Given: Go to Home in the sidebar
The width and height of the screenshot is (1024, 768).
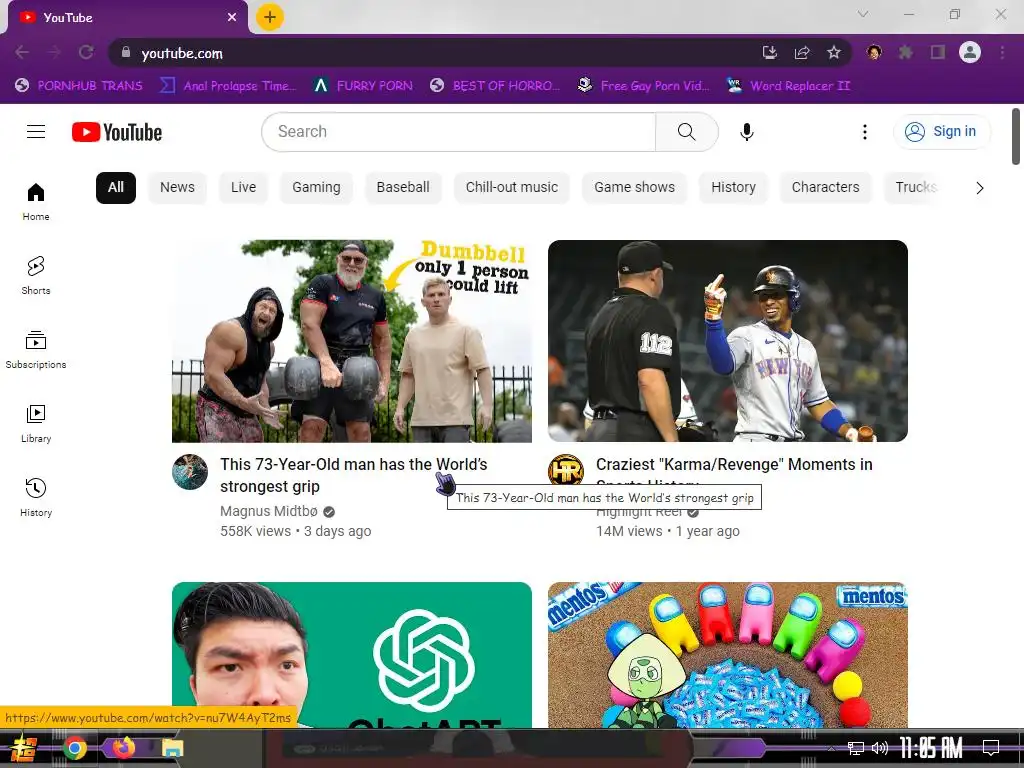Looking at the screenshot, I should pos(36,202).
